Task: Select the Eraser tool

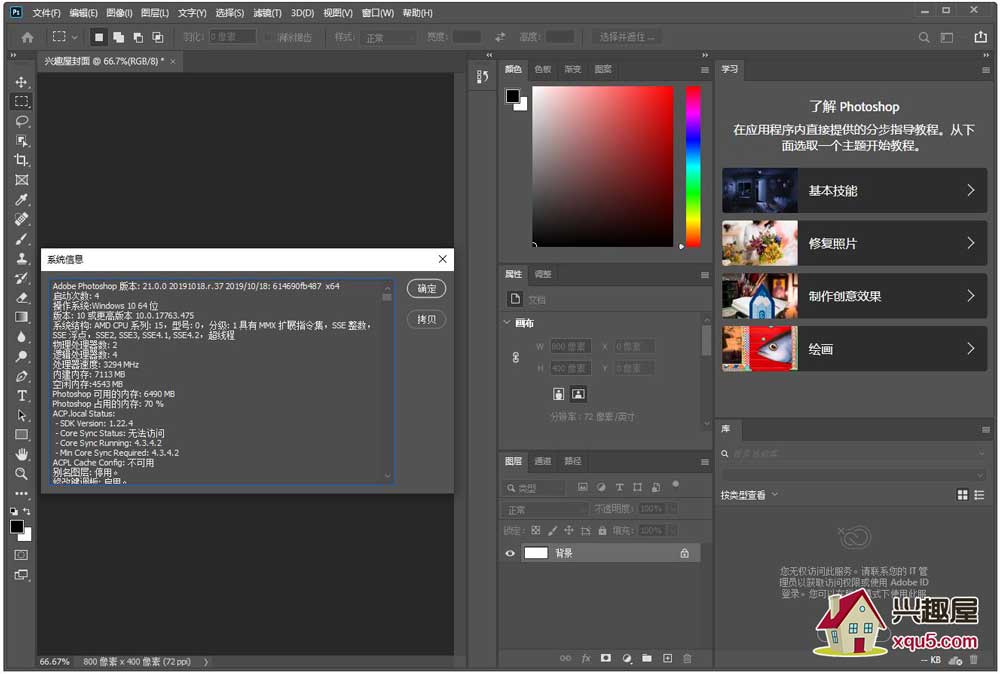Action: (21, 298)
